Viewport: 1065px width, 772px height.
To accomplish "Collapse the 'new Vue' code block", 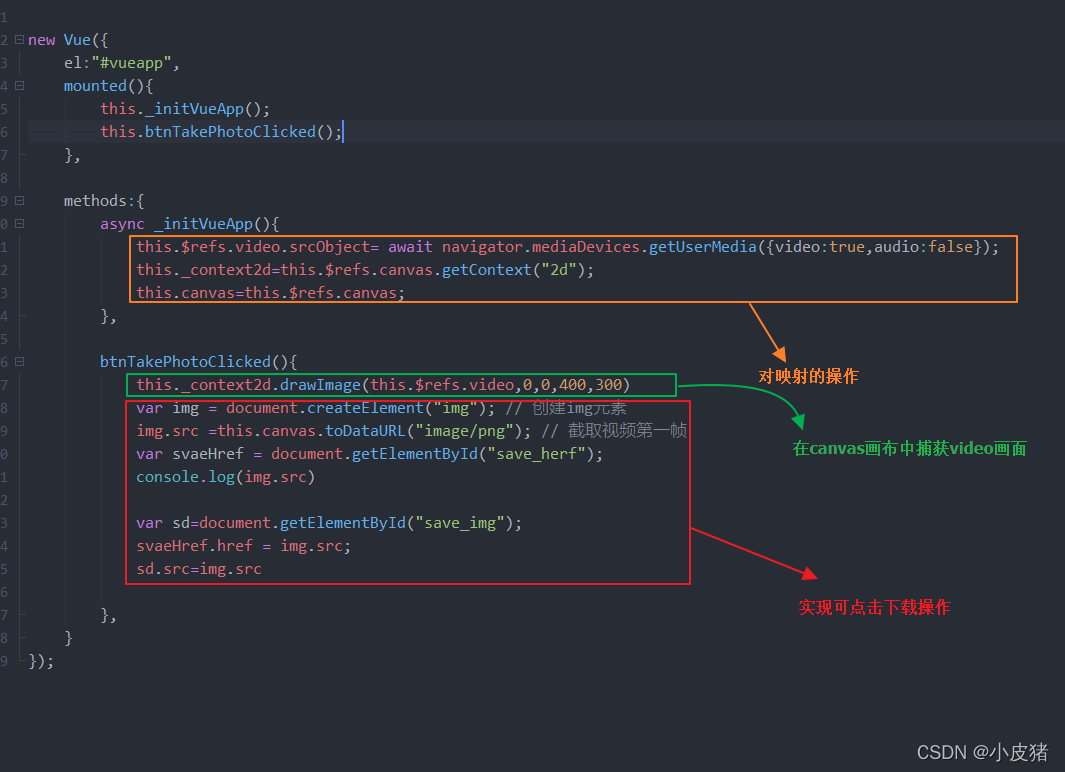I will (x=19, y=40).
